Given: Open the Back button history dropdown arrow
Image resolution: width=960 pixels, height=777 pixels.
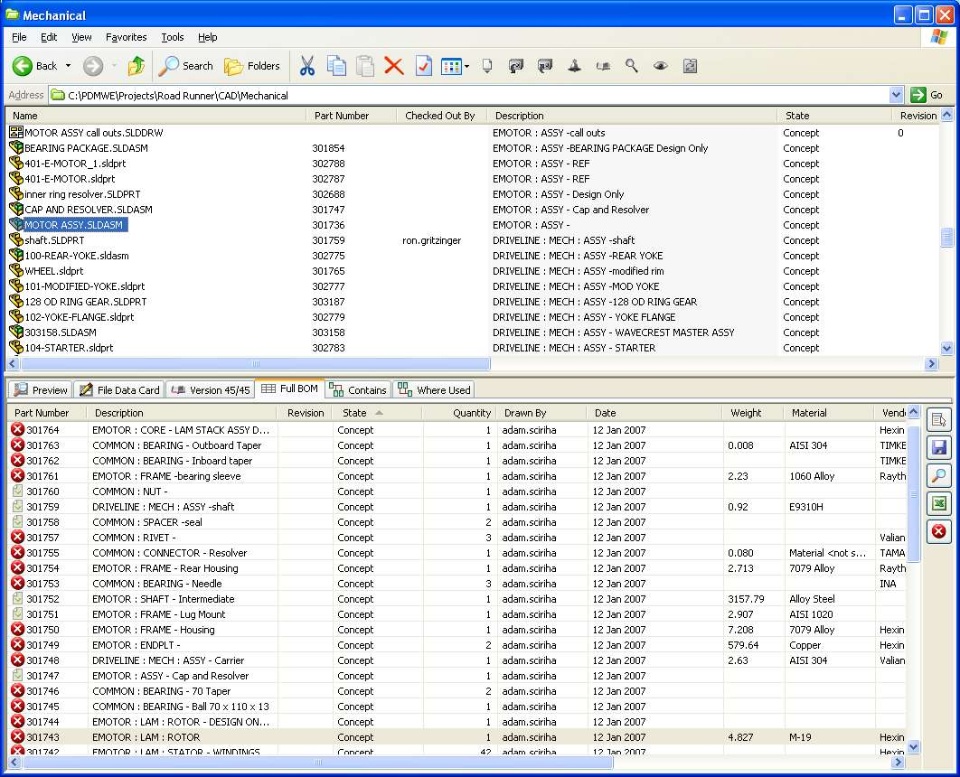Looking at the screenshot, I should [x=68, y=66].
